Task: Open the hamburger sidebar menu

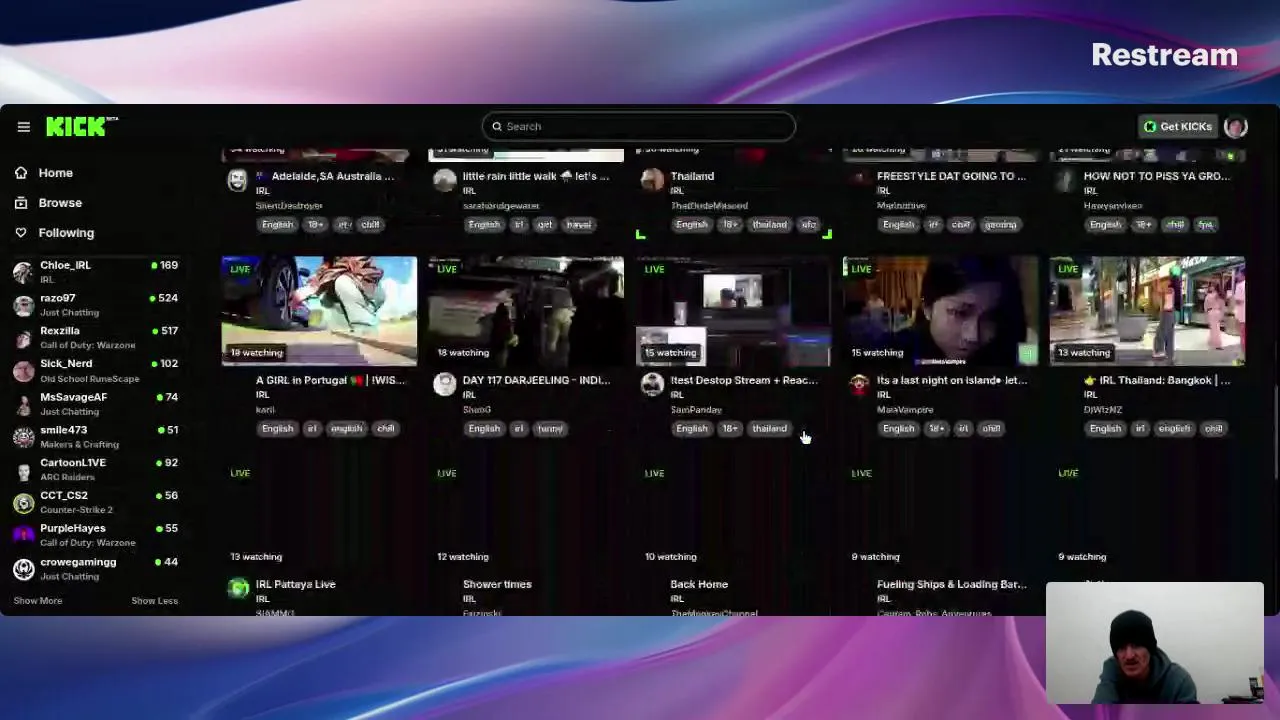Action: tap(23, 127)
